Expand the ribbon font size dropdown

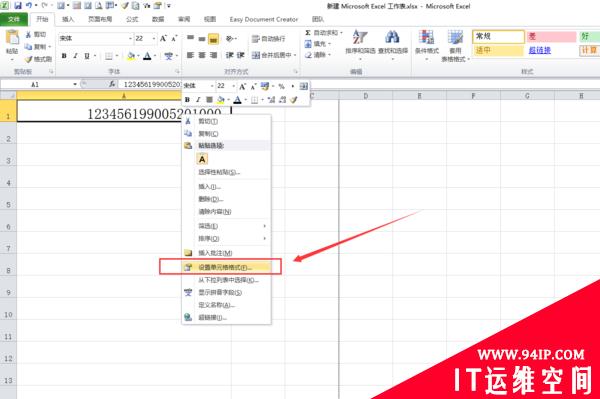[x=154, y=38]
